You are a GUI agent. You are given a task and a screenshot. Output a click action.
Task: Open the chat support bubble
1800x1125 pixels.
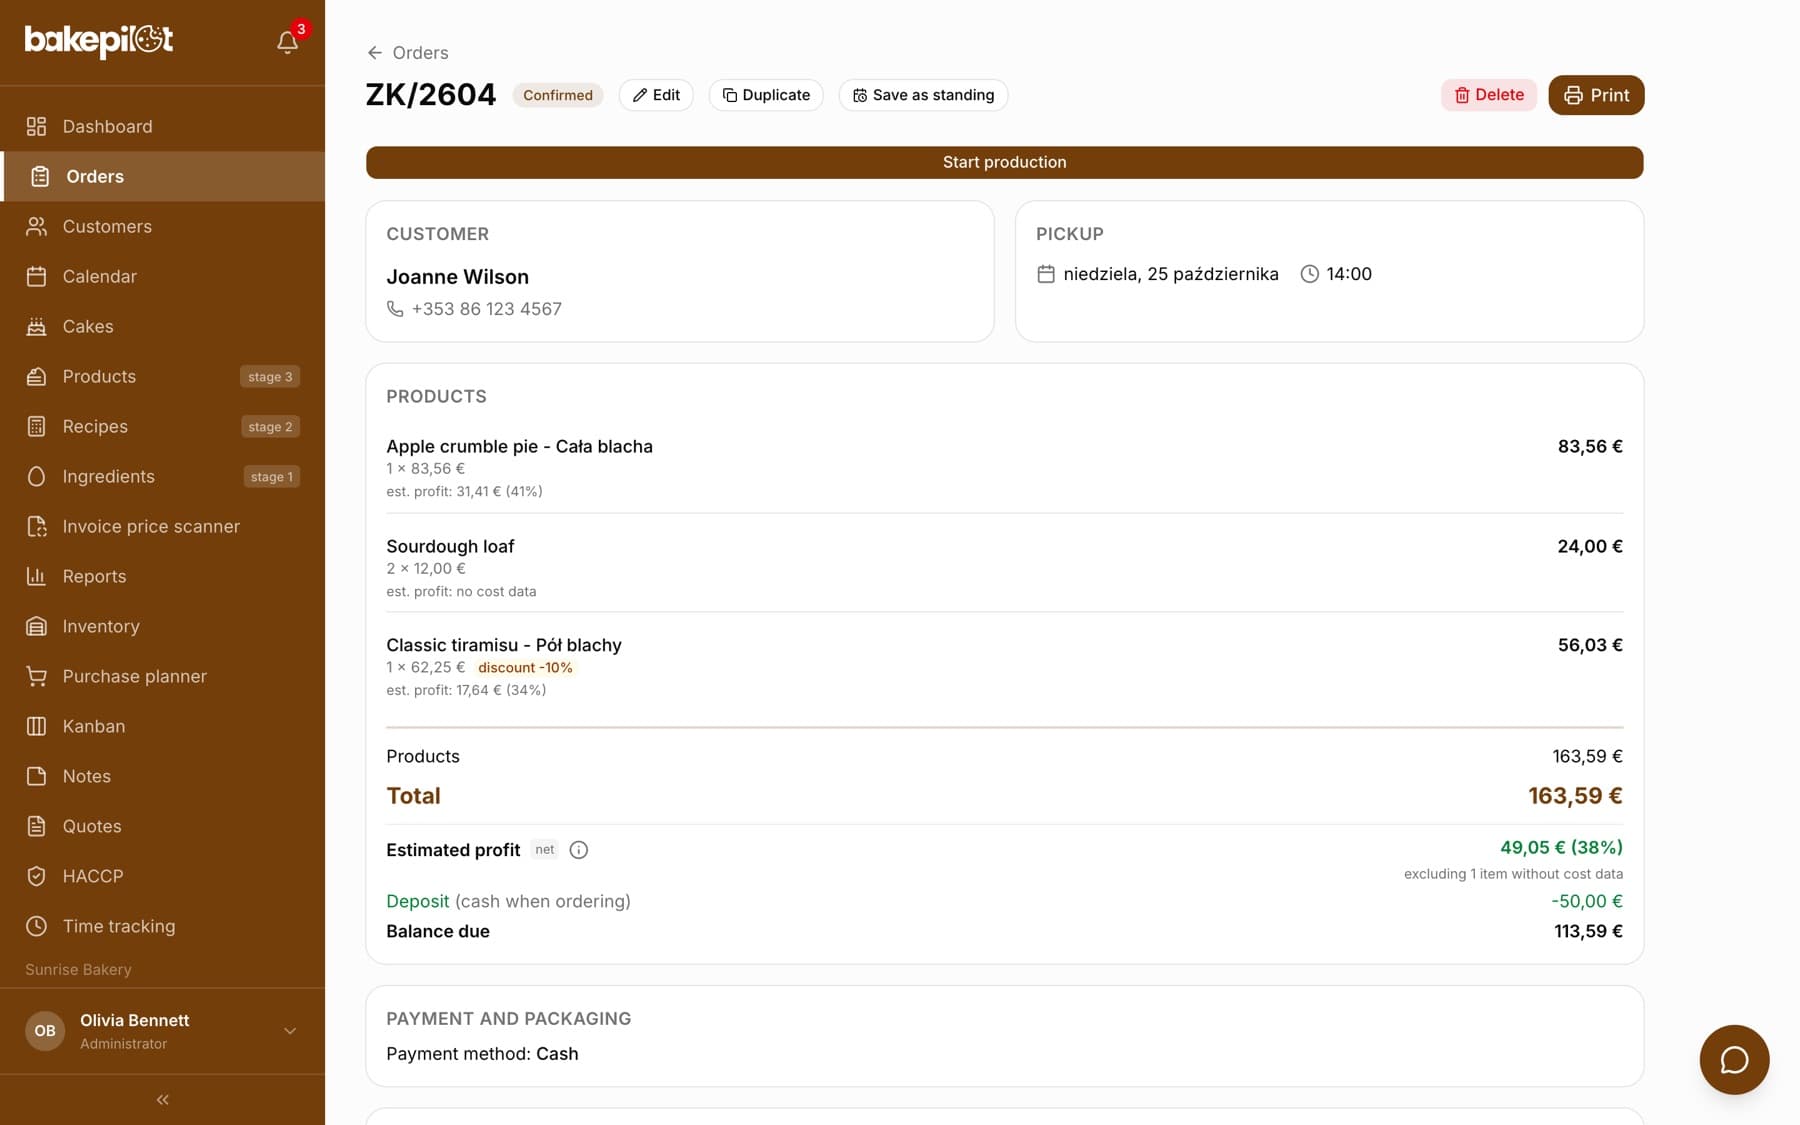(1734, 1059)
